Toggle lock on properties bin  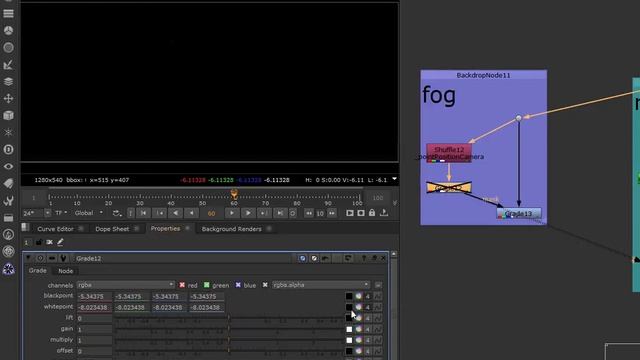39,242
